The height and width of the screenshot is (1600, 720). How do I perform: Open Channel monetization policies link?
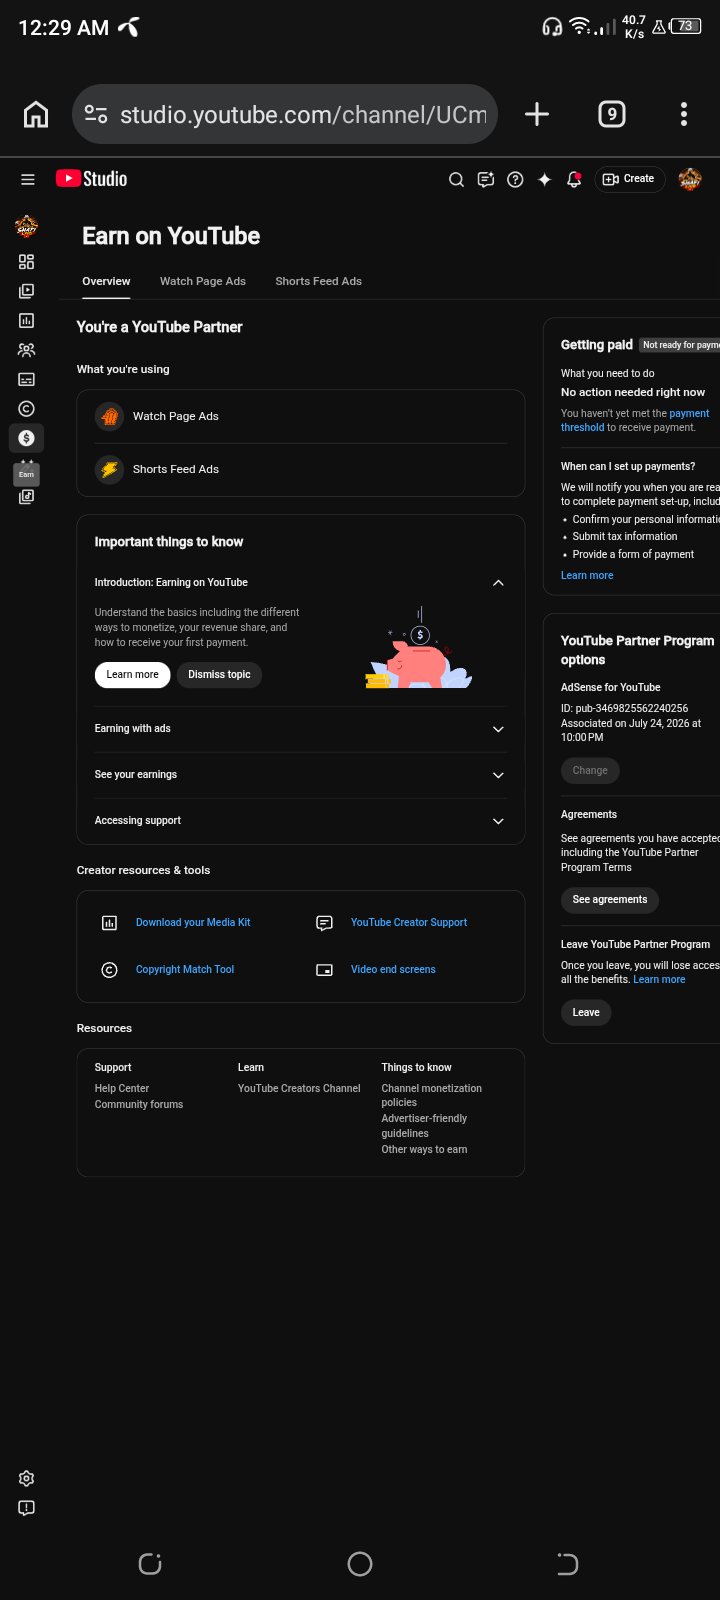click(431, 1095)
